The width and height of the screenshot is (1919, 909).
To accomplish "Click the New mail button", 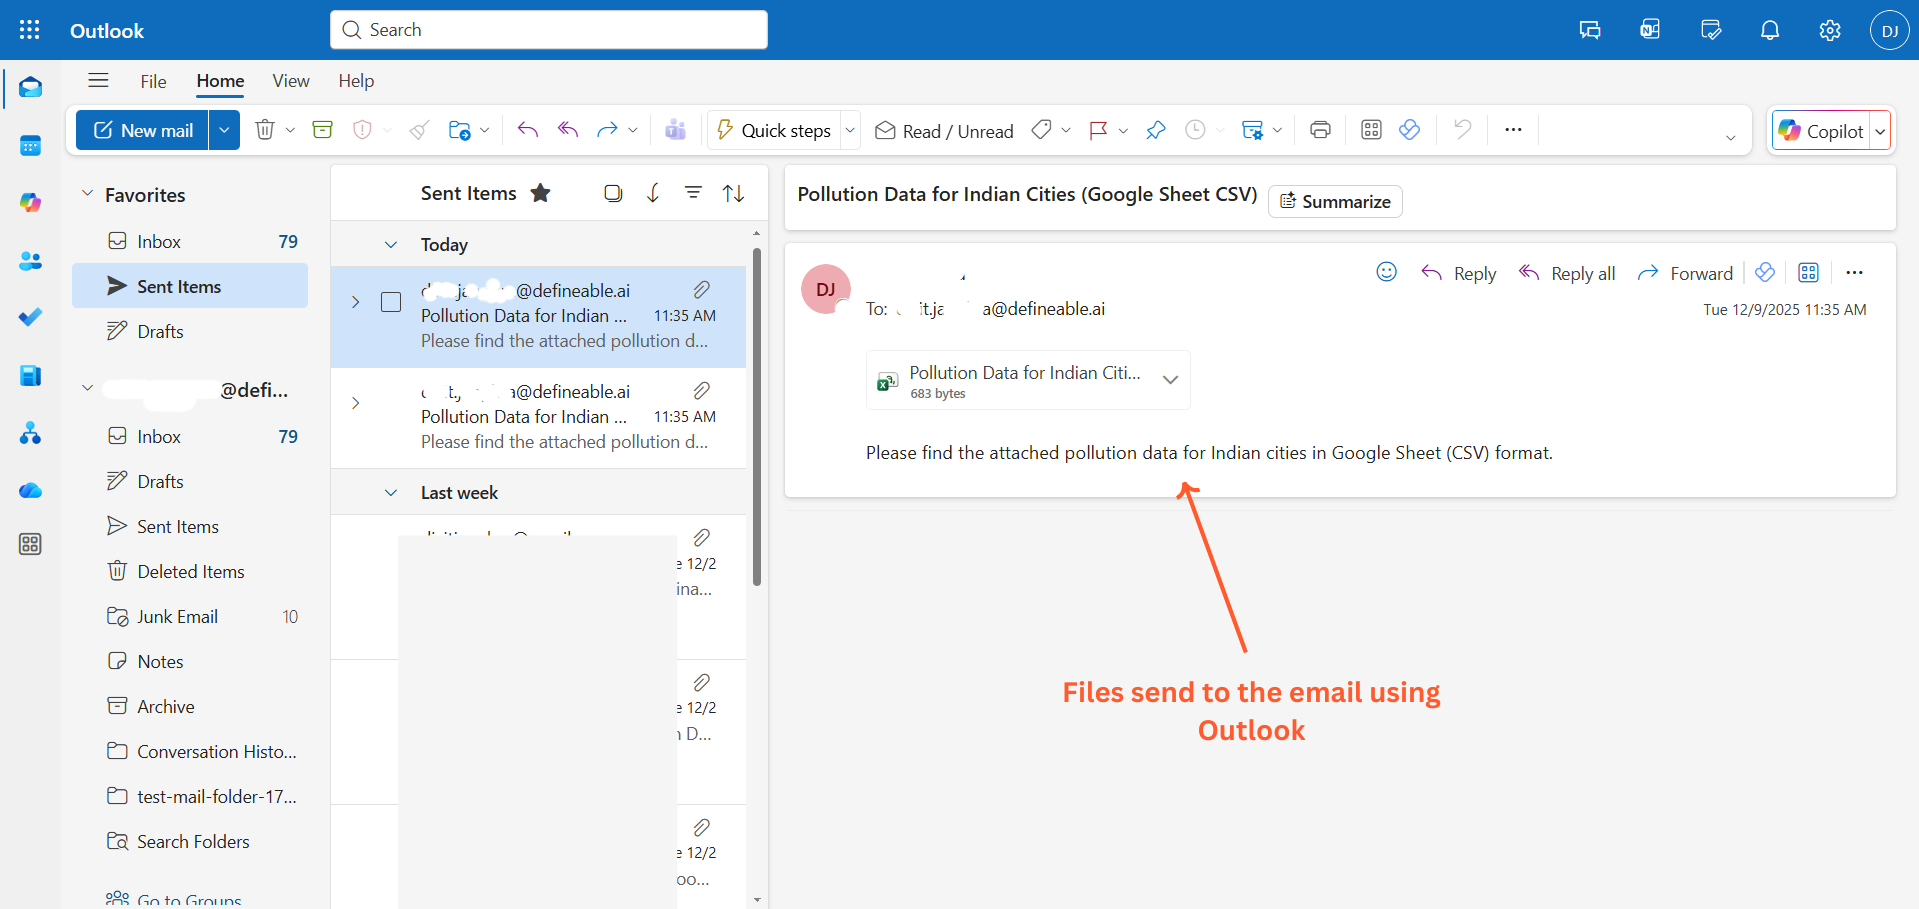I will click(x=143, y=130).
